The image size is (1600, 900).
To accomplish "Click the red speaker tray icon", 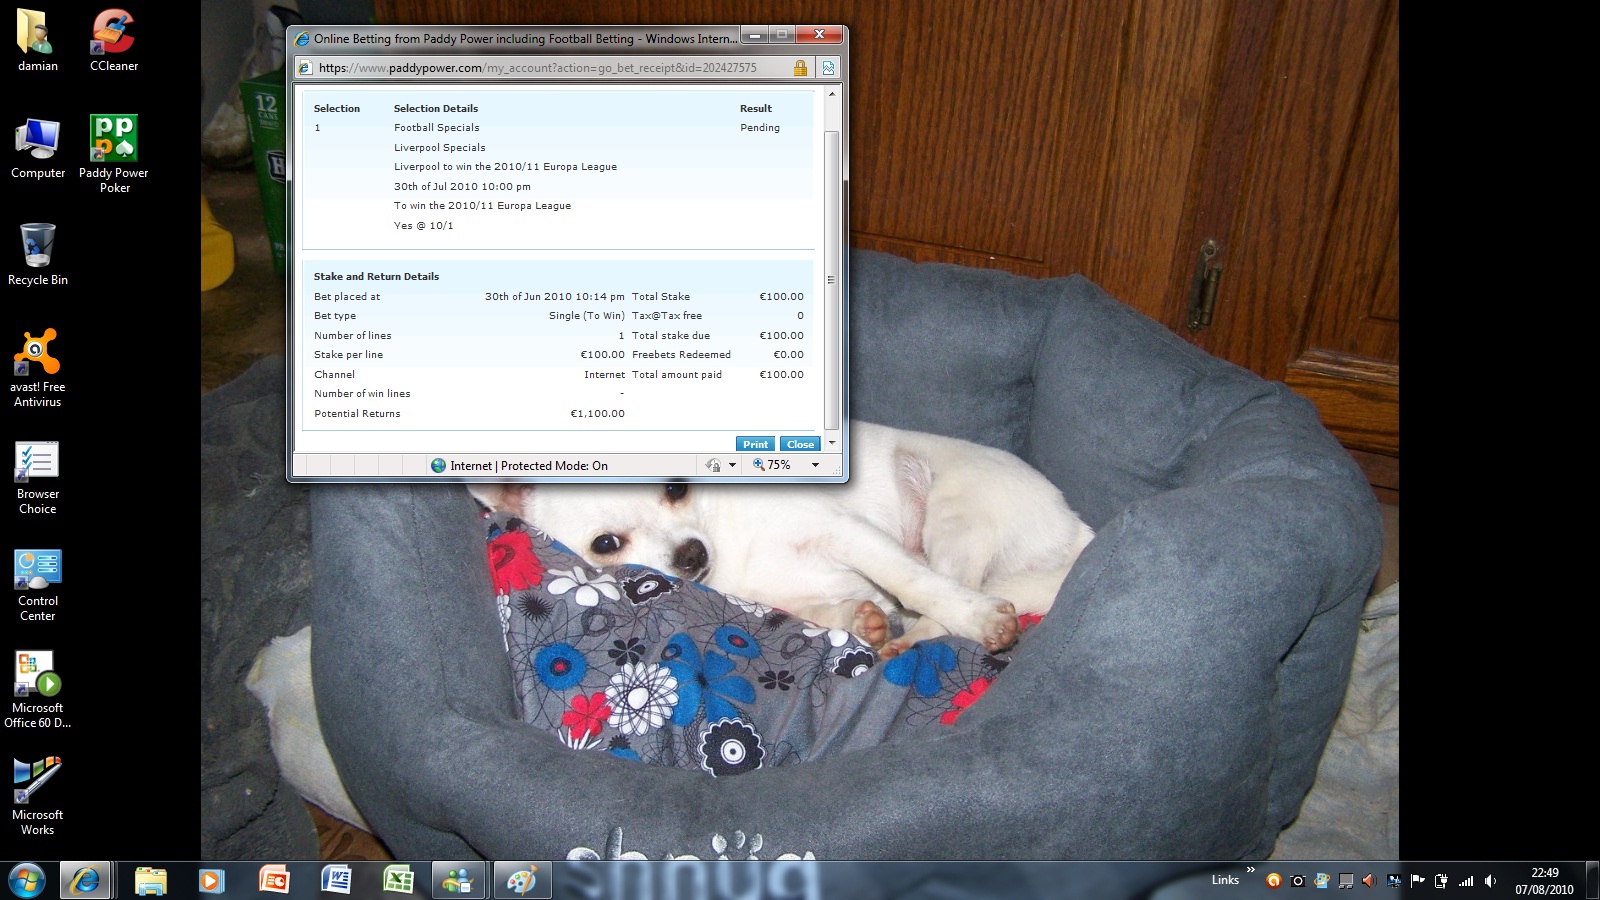I will [x=1369, y=880].
